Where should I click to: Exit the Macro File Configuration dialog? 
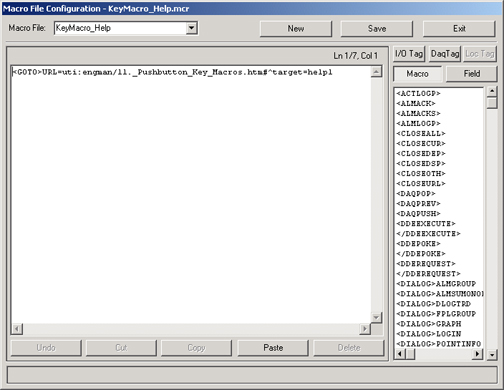click(459, 29)
